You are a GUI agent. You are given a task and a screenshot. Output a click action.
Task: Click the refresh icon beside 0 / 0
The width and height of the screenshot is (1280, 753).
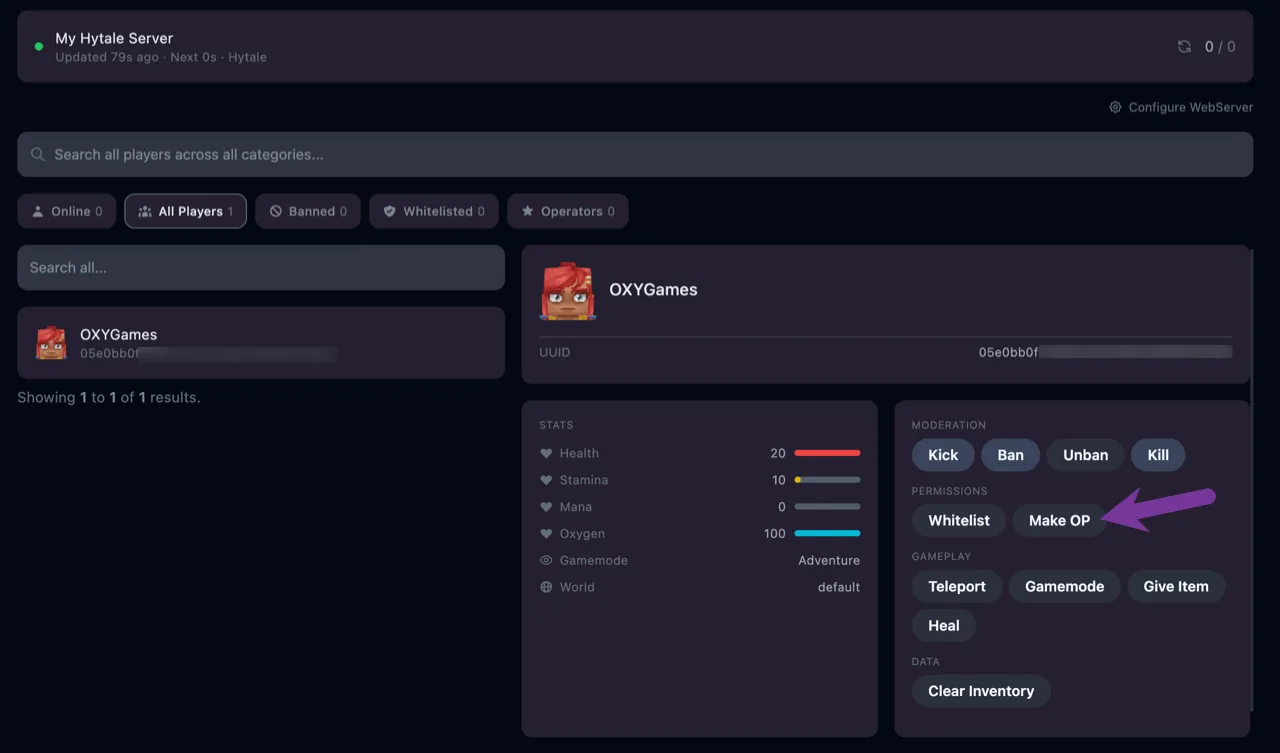click(1184, 47)
